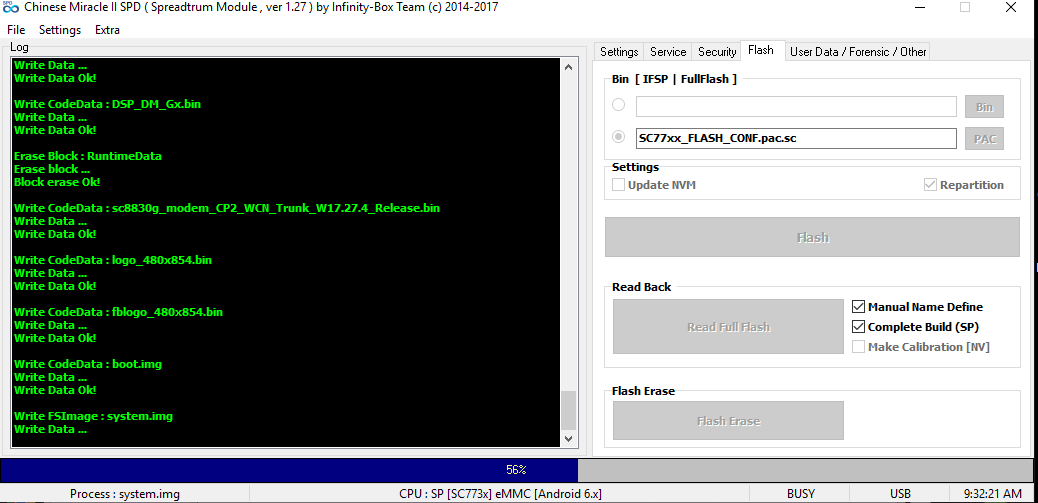Click the Flash Erase button
1038x503 pixels.
click(x=728, y=421)
